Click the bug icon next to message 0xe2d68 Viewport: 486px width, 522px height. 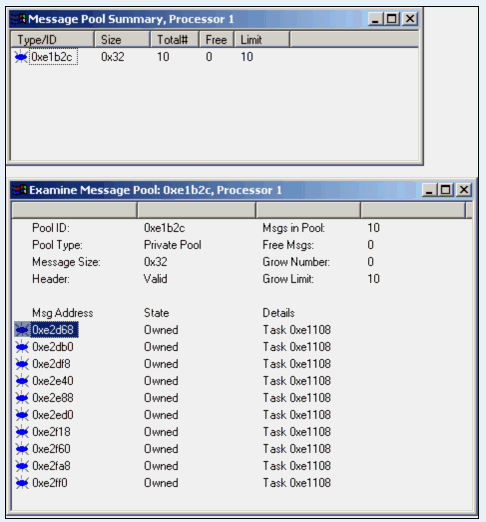coord(22,330)
